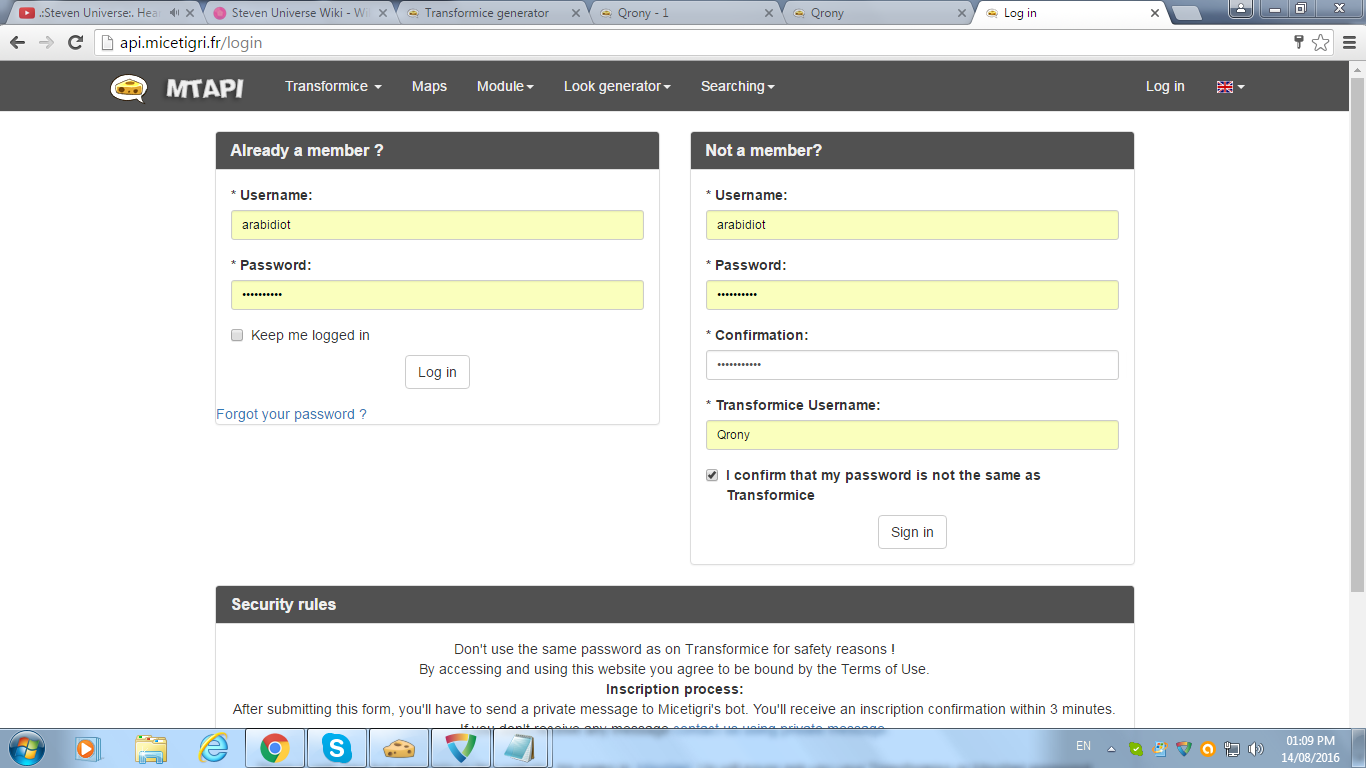Go back with the browser back arrow
The height and width of the screenshot is (768, 1366).
click(17, 42)
